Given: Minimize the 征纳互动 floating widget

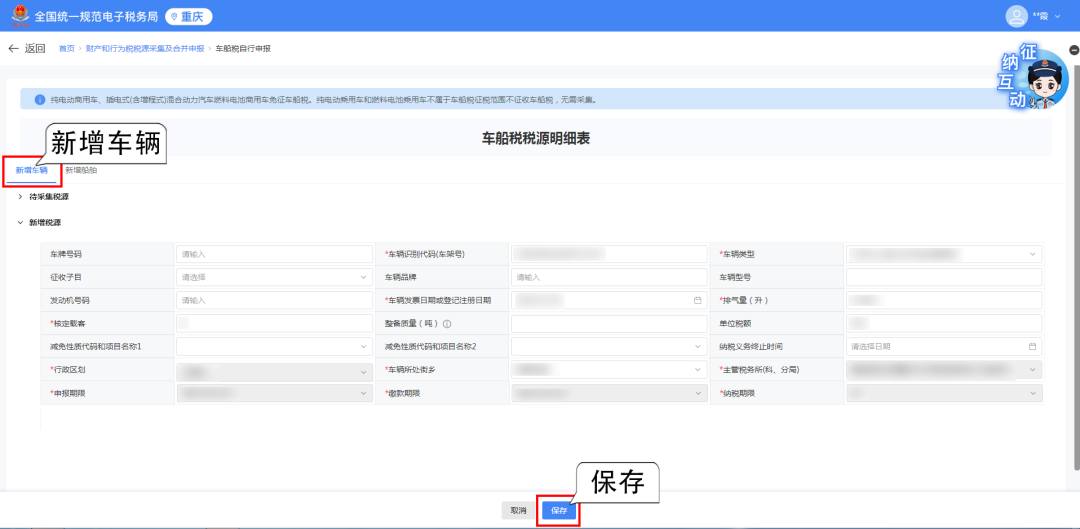Looking at the screenshot, I should (x=1072, y=48).
